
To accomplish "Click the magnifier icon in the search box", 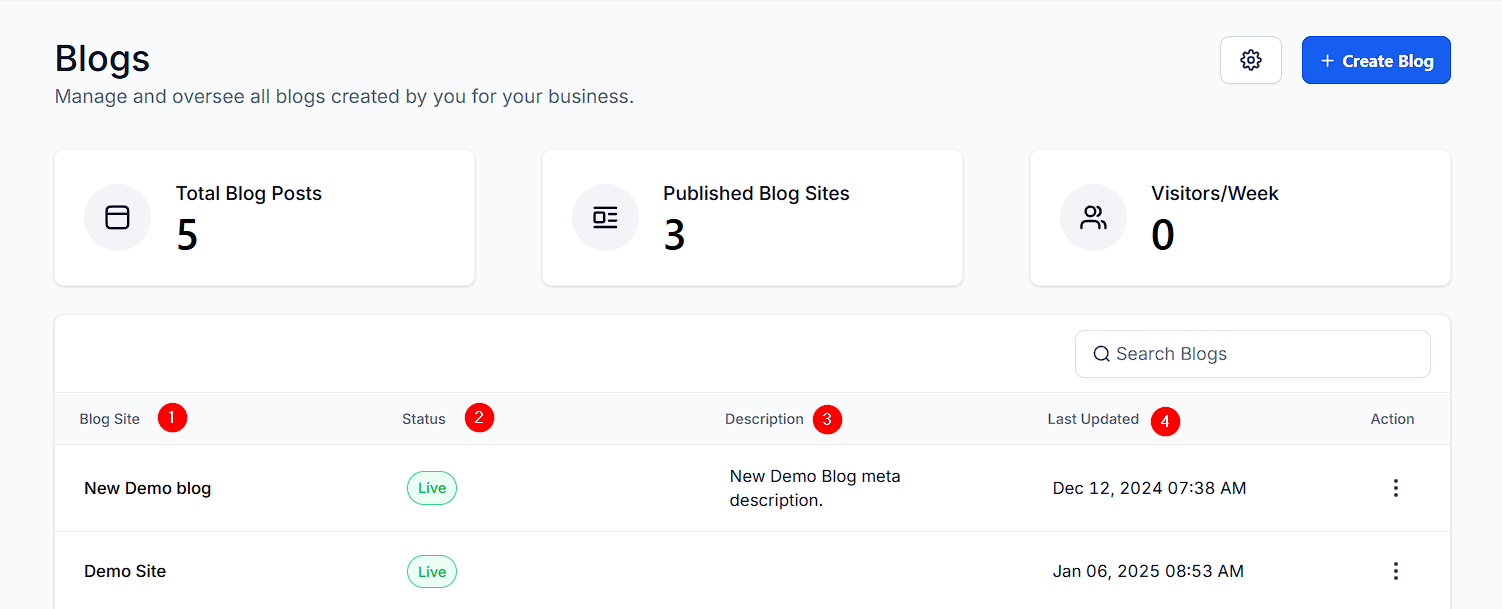I will 1101,354.
